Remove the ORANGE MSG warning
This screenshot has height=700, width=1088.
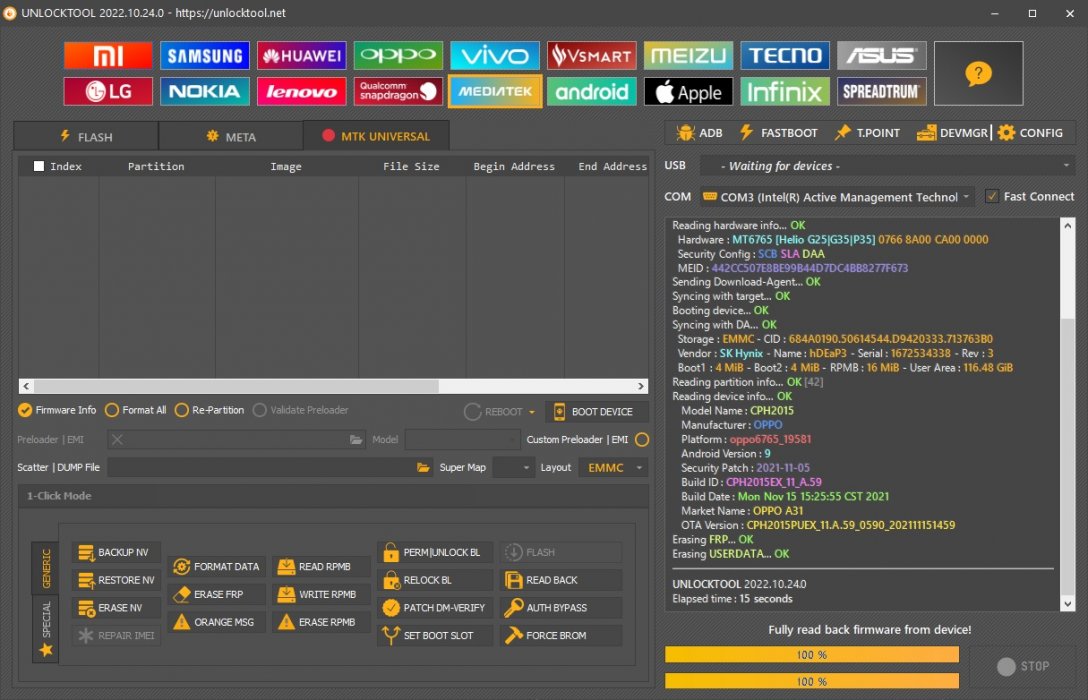pyautogui.click(x=216, y=622)
